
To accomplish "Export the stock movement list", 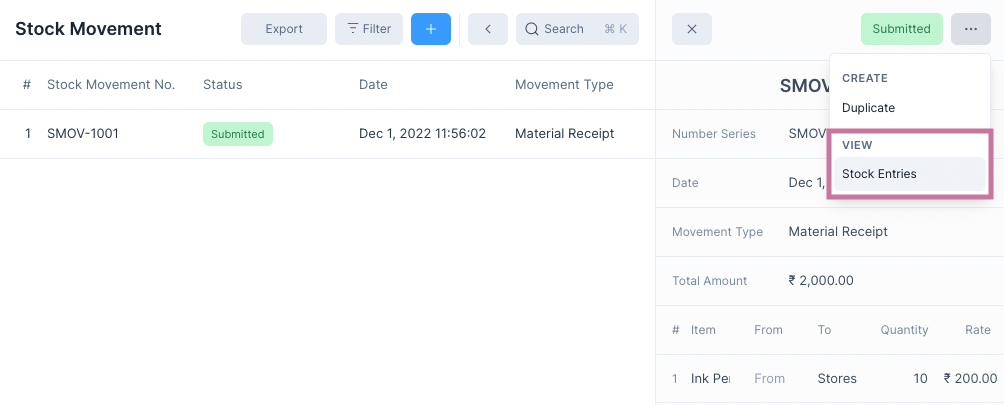I will coord(284,29).
